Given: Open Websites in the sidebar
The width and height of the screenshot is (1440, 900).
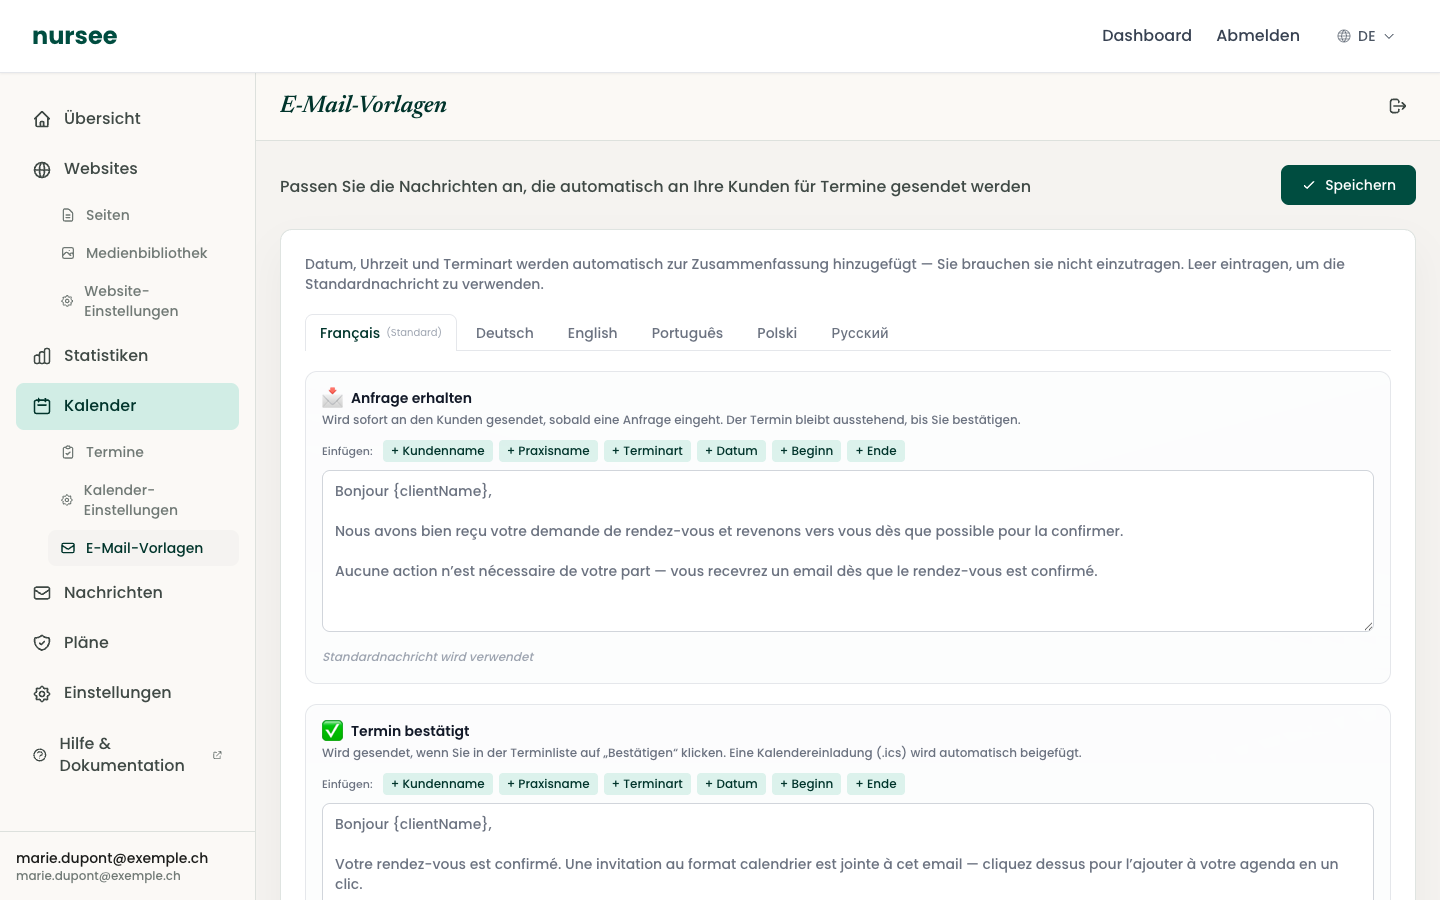Looking at the screenshot, I should 128,169.
